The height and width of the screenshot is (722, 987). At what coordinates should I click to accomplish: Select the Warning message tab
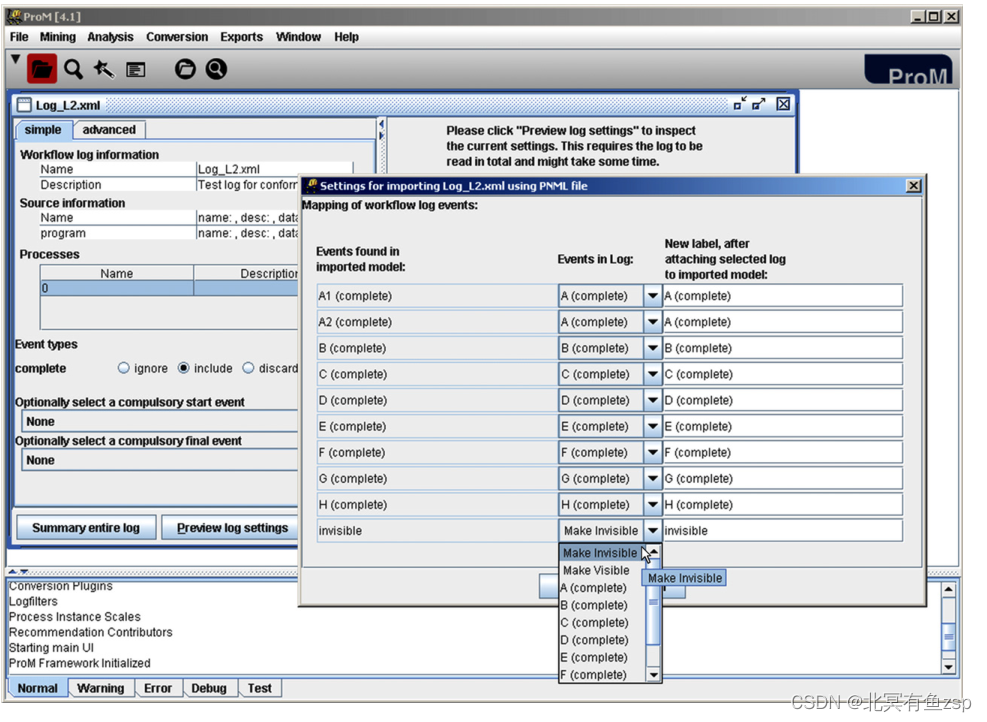pos(101,688)
